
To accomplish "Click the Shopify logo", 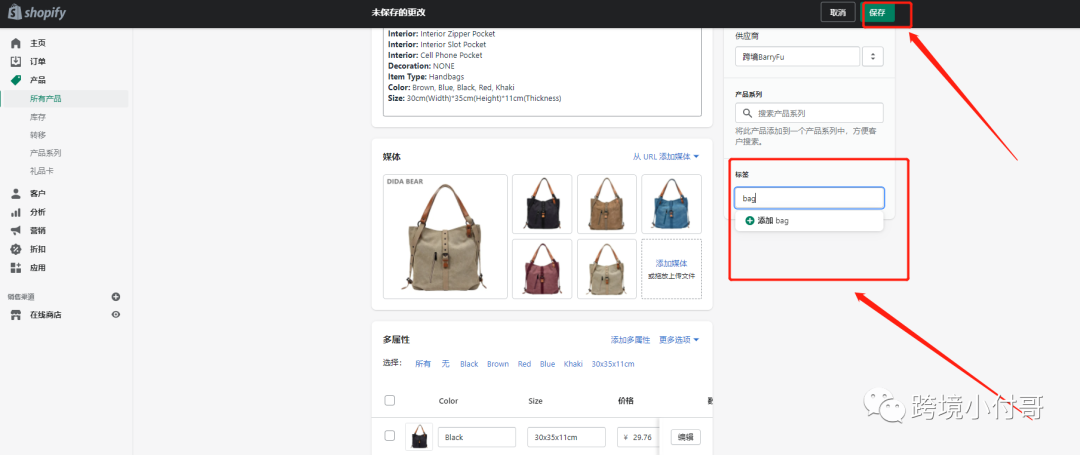I will (x=37, y=12).
